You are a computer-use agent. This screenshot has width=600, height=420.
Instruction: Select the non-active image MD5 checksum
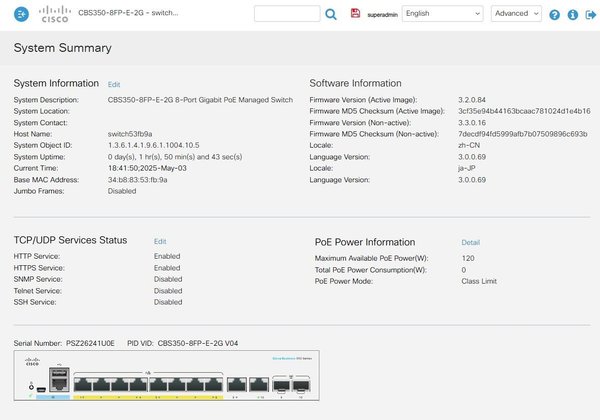523,134
